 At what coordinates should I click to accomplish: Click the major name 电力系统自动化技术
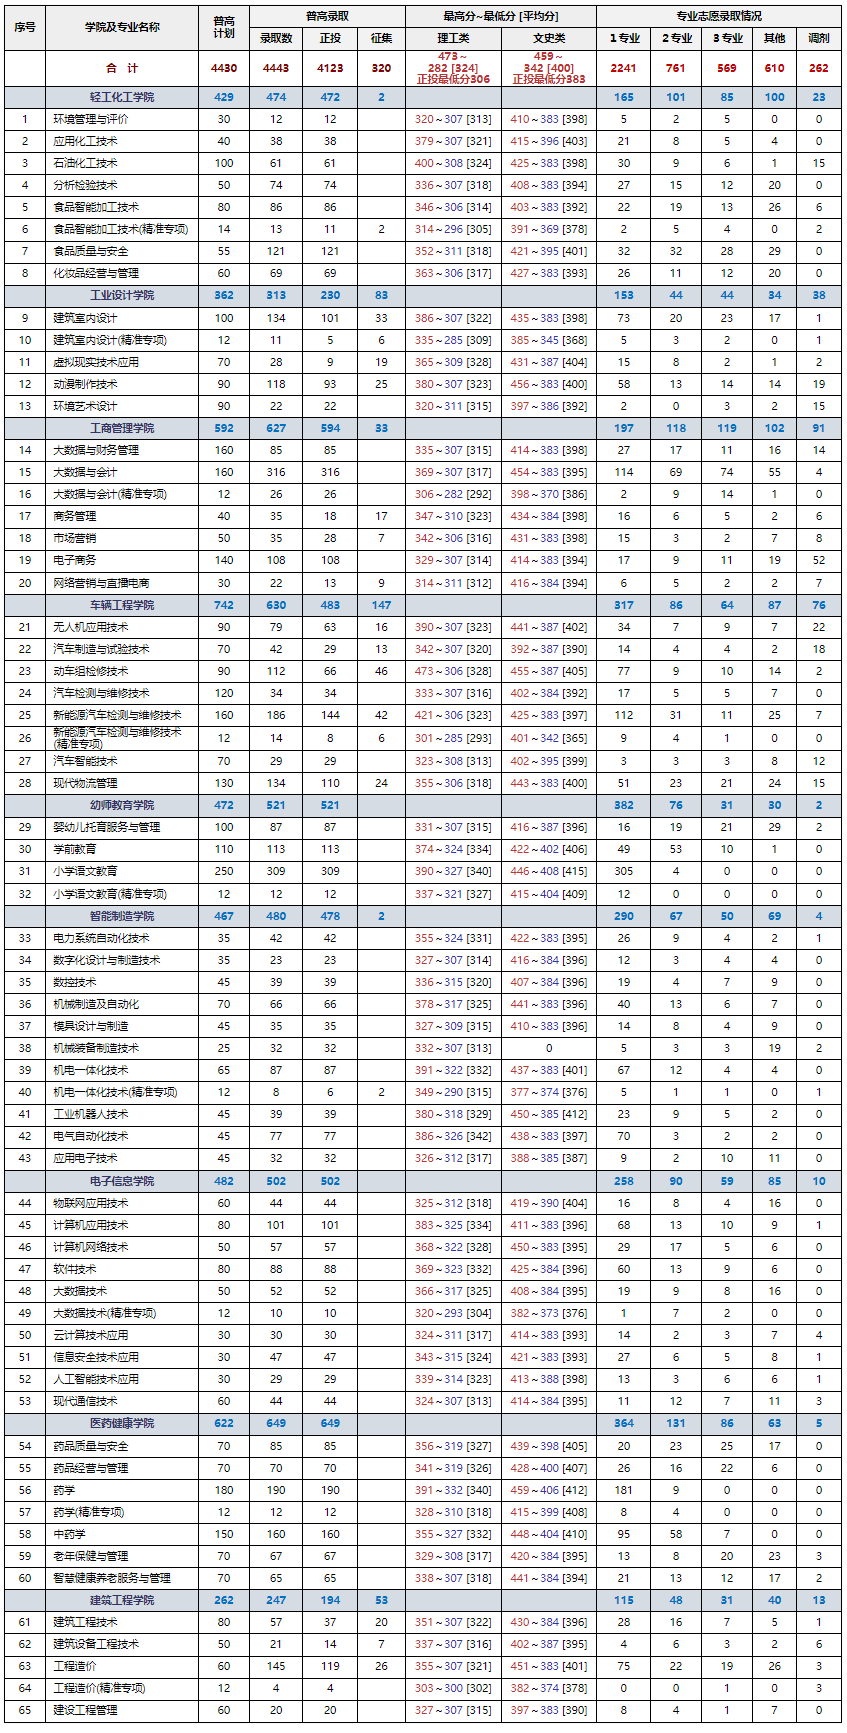click(101, 938)
